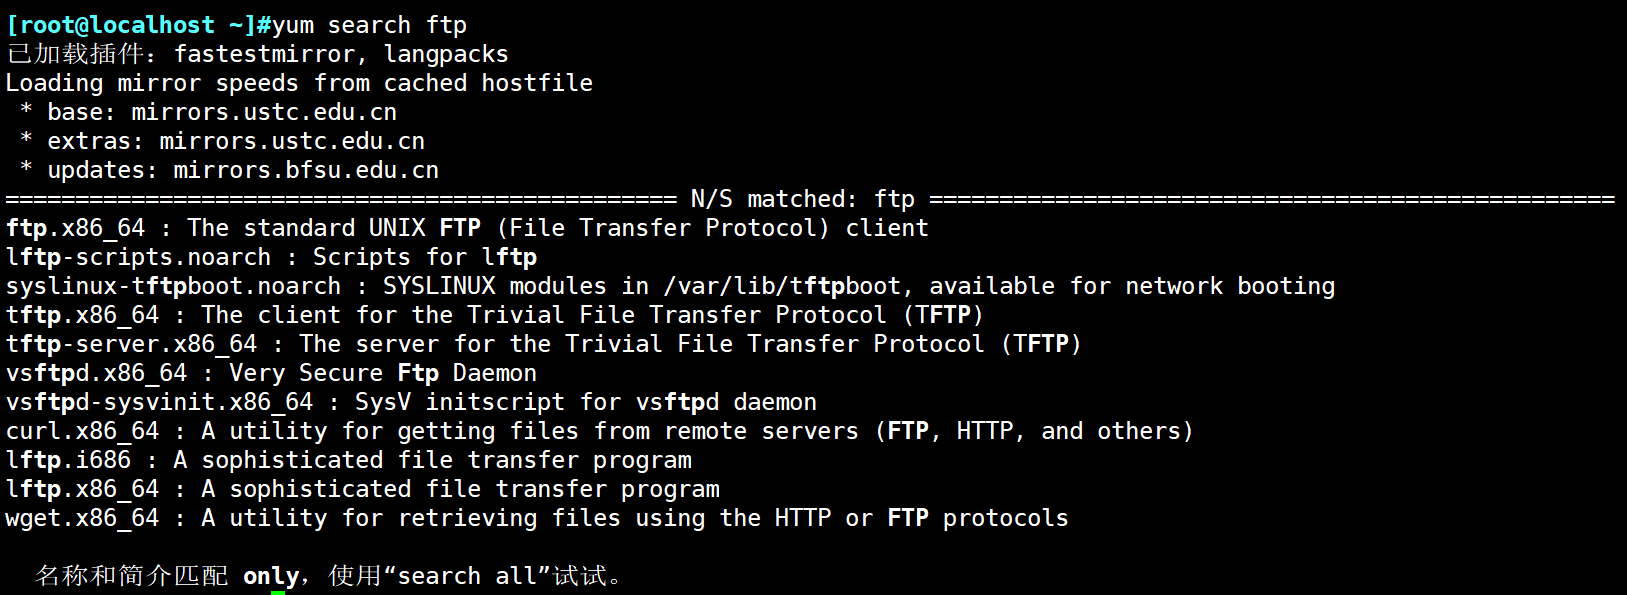Click the lftp.x86_64 package name
The image size is (1627, 595).
pos(83,489)
